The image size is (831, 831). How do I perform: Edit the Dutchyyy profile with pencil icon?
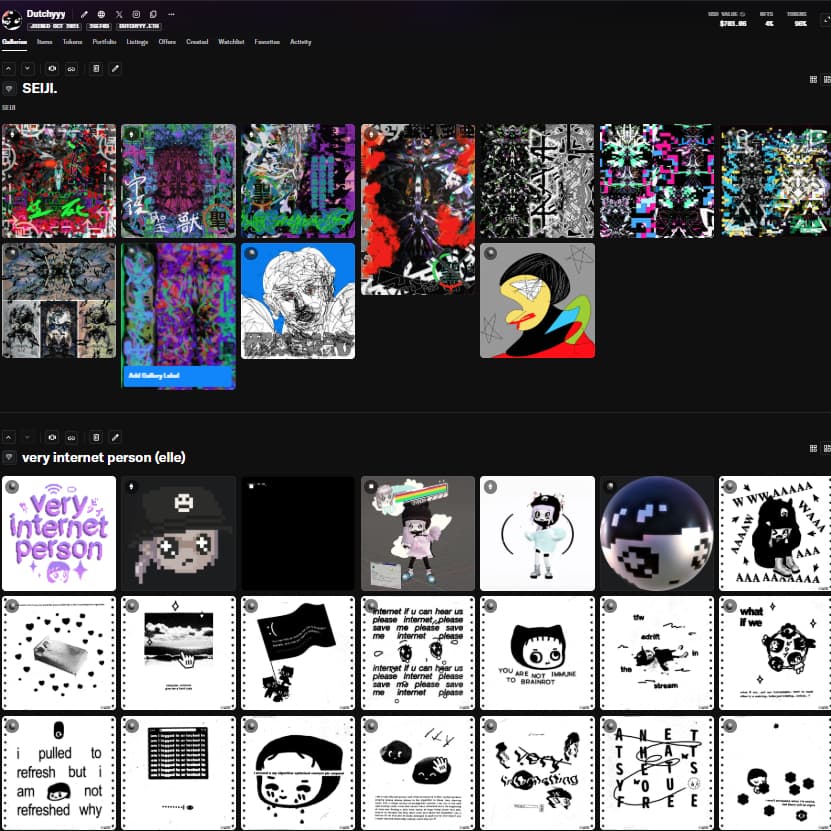[x=84, y=13]
